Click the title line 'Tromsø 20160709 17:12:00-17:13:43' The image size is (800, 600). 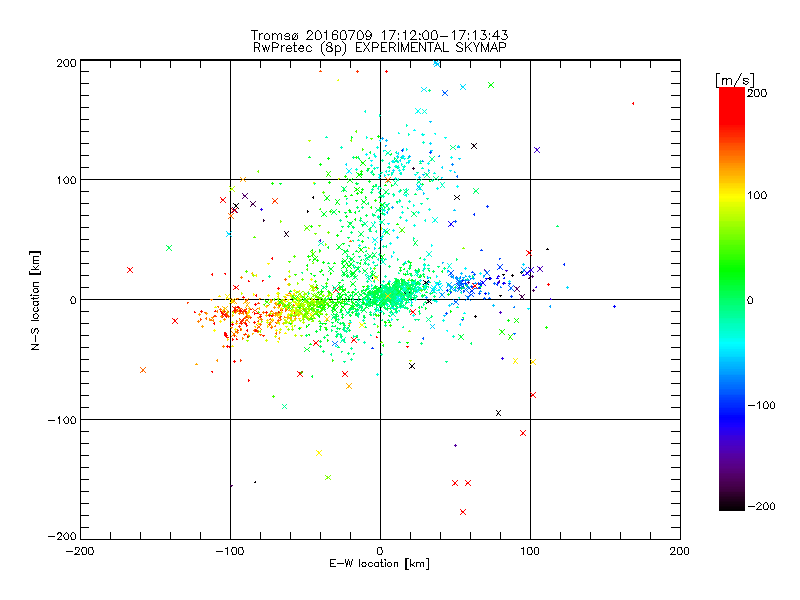pos(379,35)
